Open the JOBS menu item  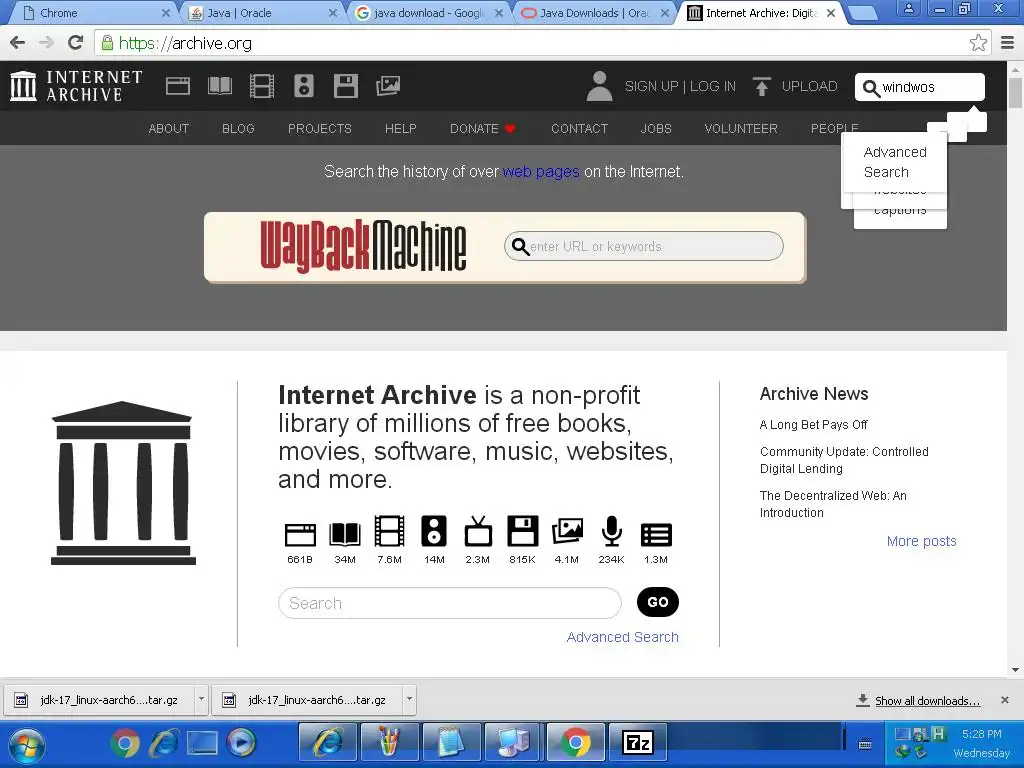pos(656,129)
